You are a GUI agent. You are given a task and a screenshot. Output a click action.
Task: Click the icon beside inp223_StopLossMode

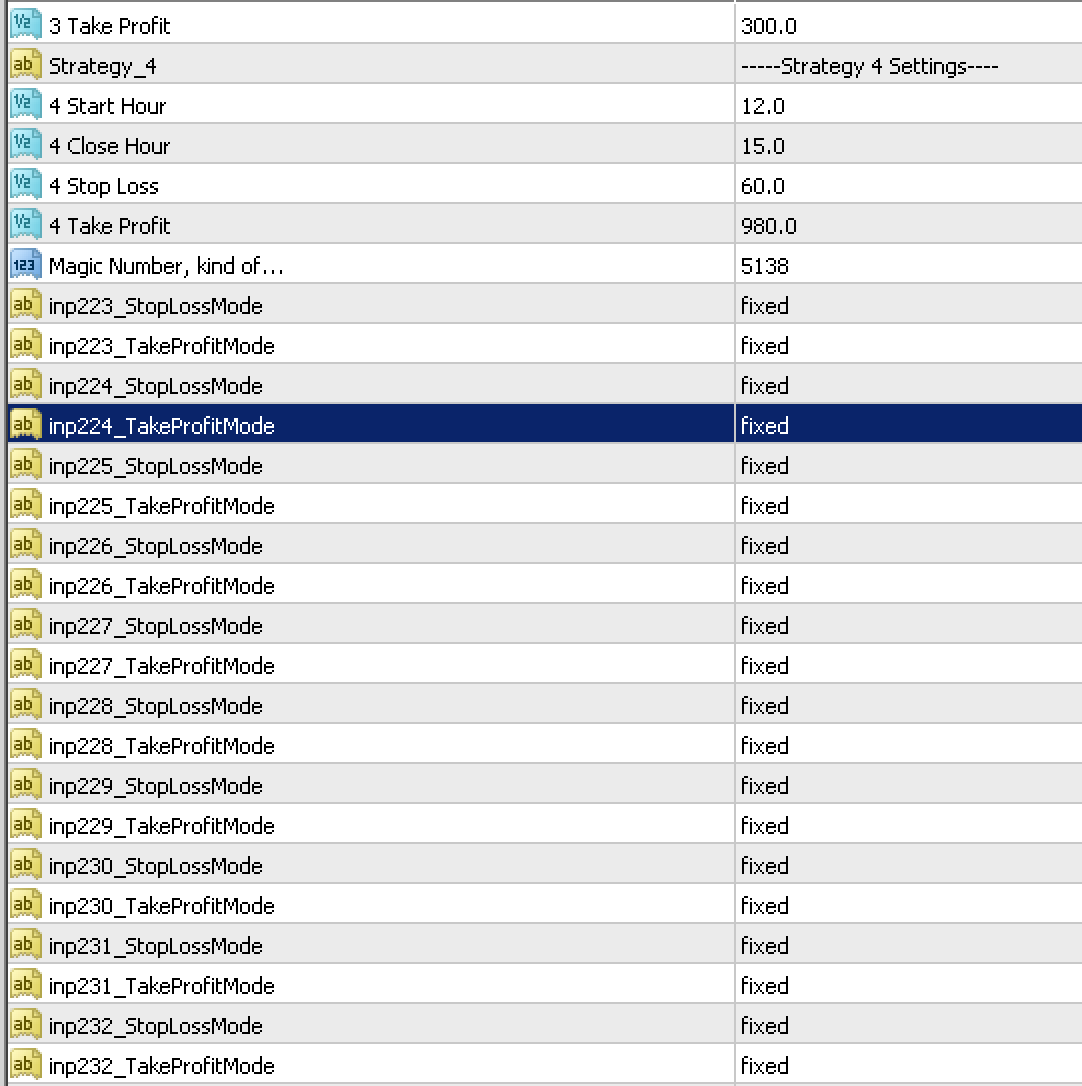[26, 305]
